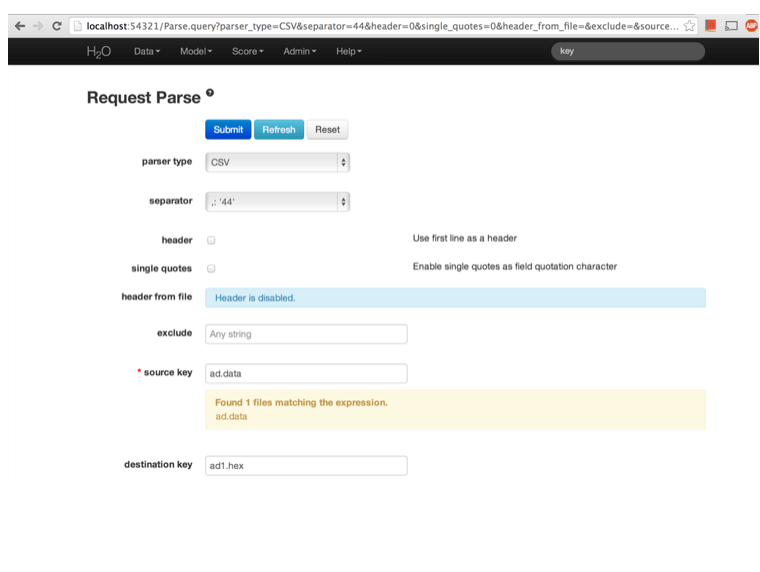Enable the single quotes checkbox
The height and width of the screenshot is (572, 760).
(x=211, y=268)
